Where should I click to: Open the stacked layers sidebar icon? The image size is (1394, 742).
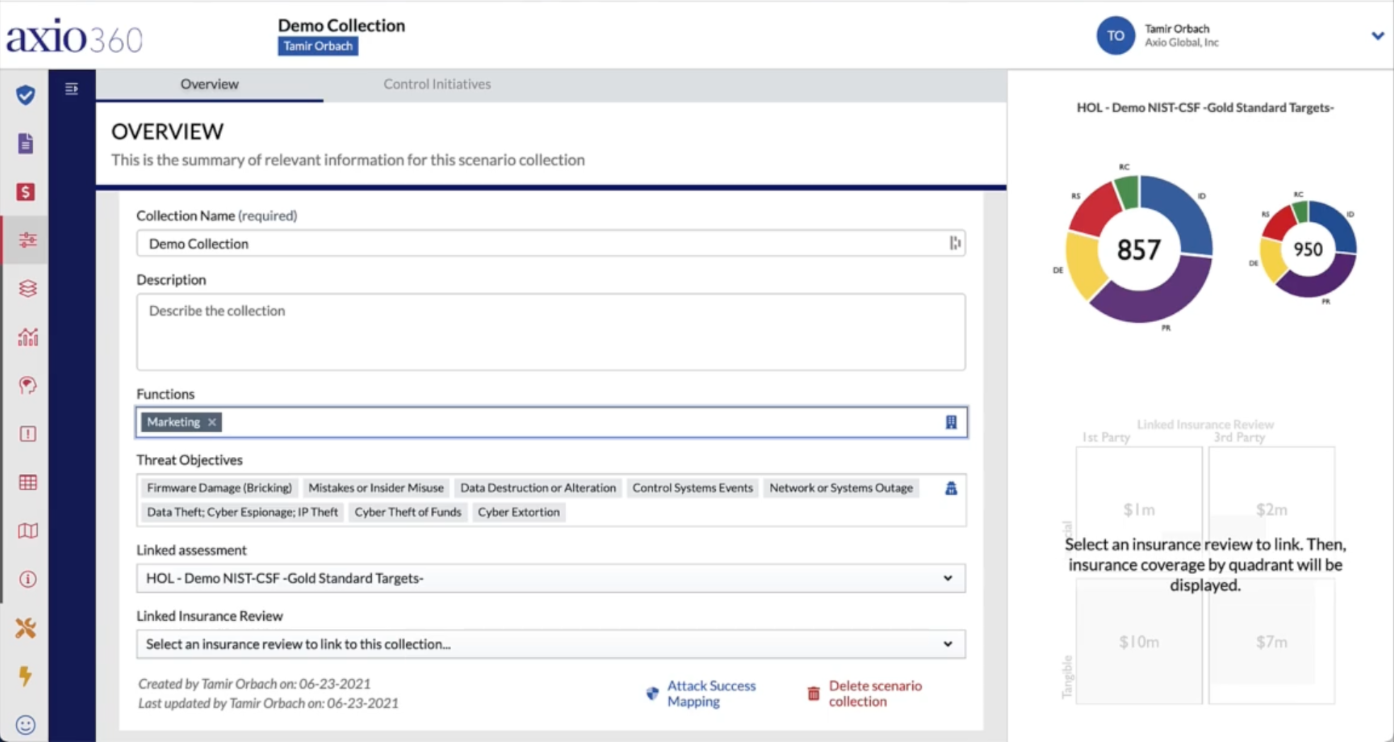click(27, 288)
